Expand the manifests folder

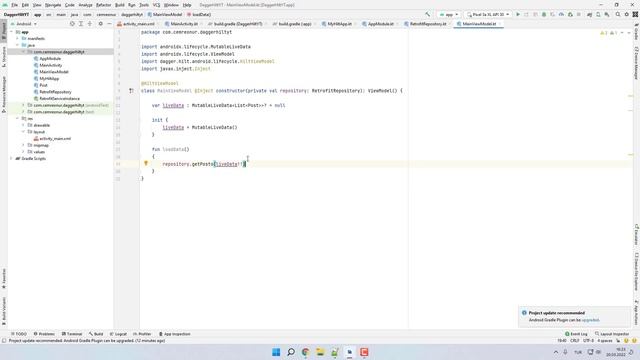click(x=18, y=38)
